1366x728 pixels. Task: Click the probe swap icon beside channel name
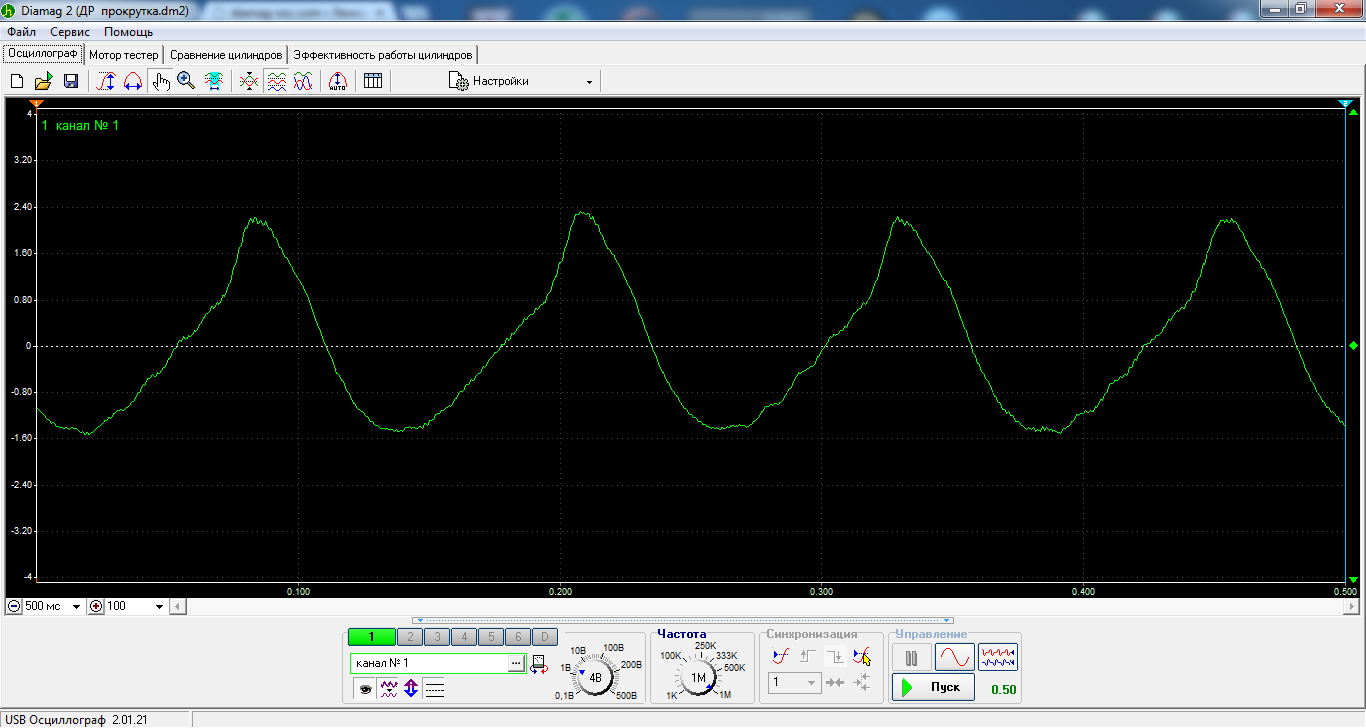click(x=538, y=664)
